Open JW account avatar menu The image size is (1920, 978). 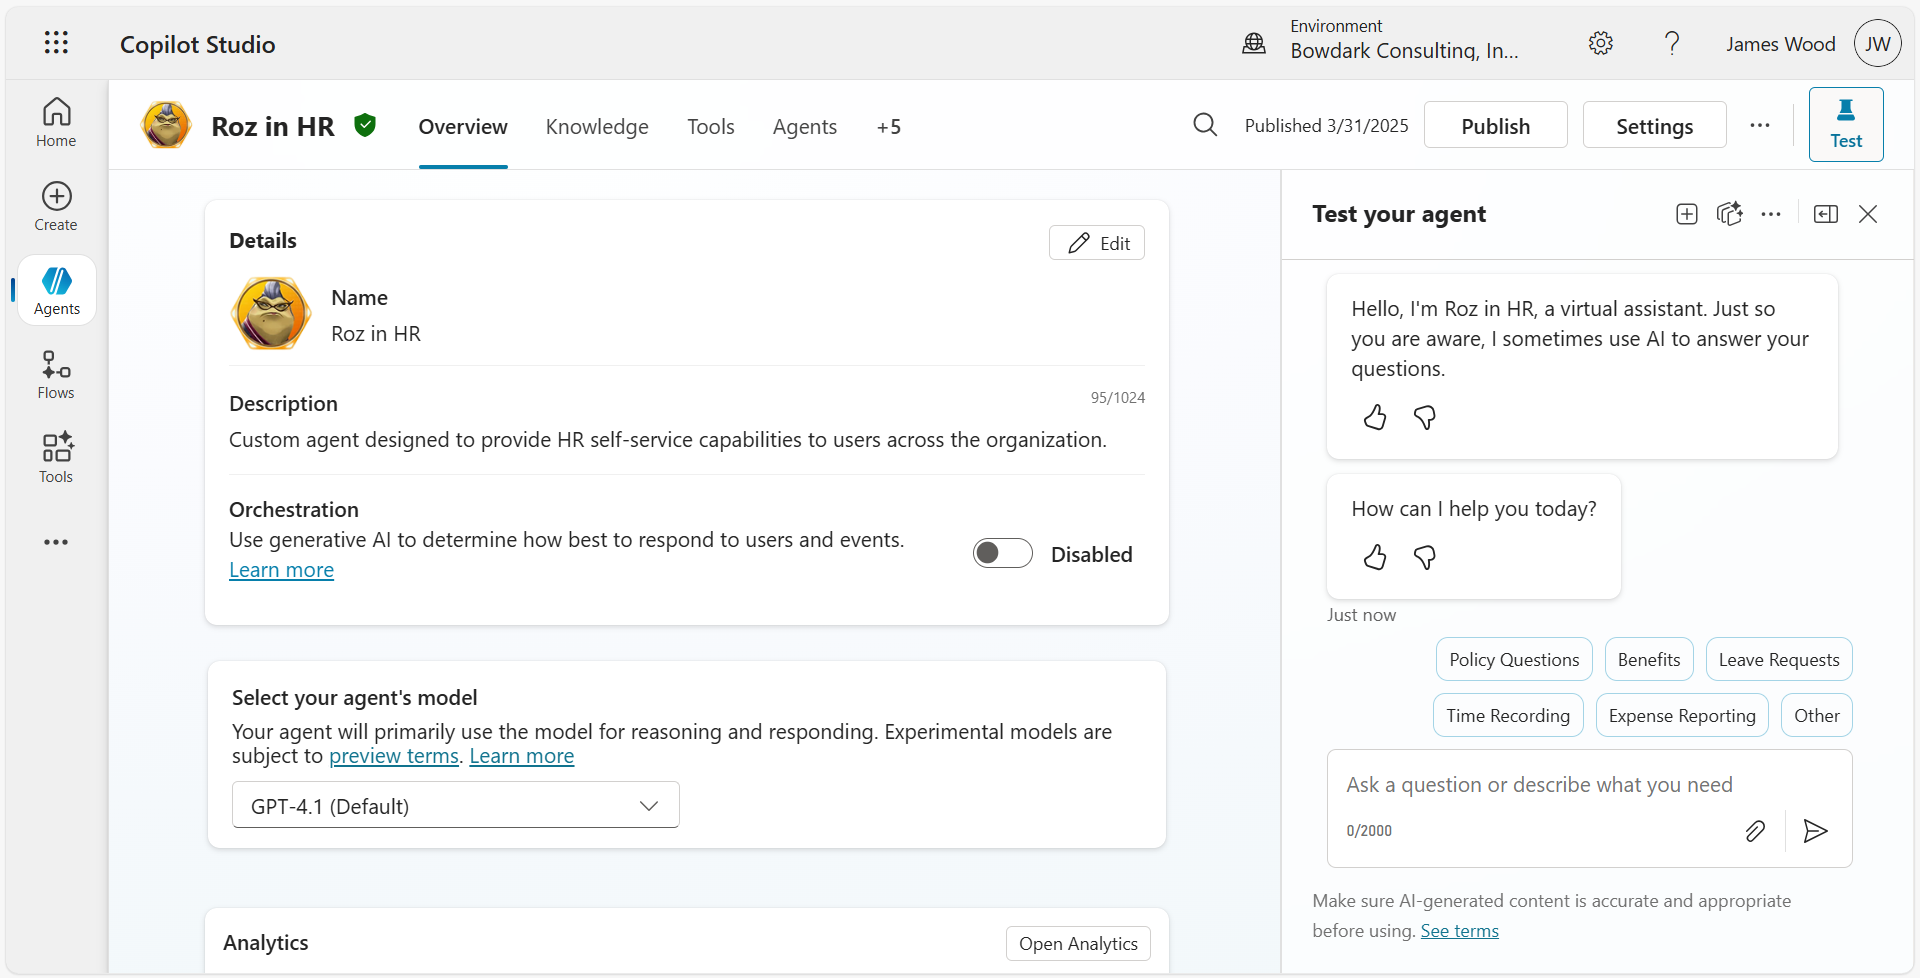click(1878, 43)
